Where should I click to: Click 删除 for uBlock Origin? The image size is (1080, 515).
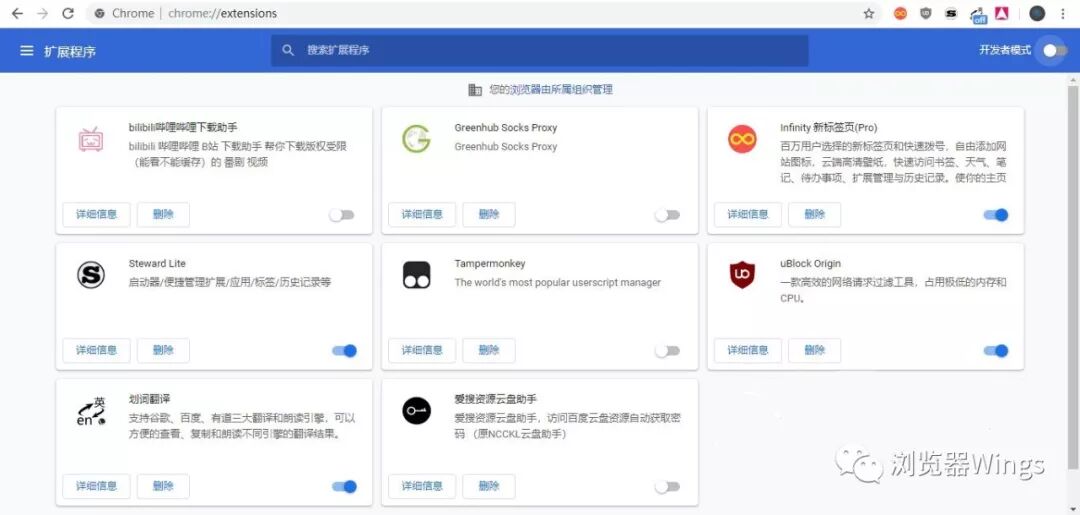click(815, 350)
